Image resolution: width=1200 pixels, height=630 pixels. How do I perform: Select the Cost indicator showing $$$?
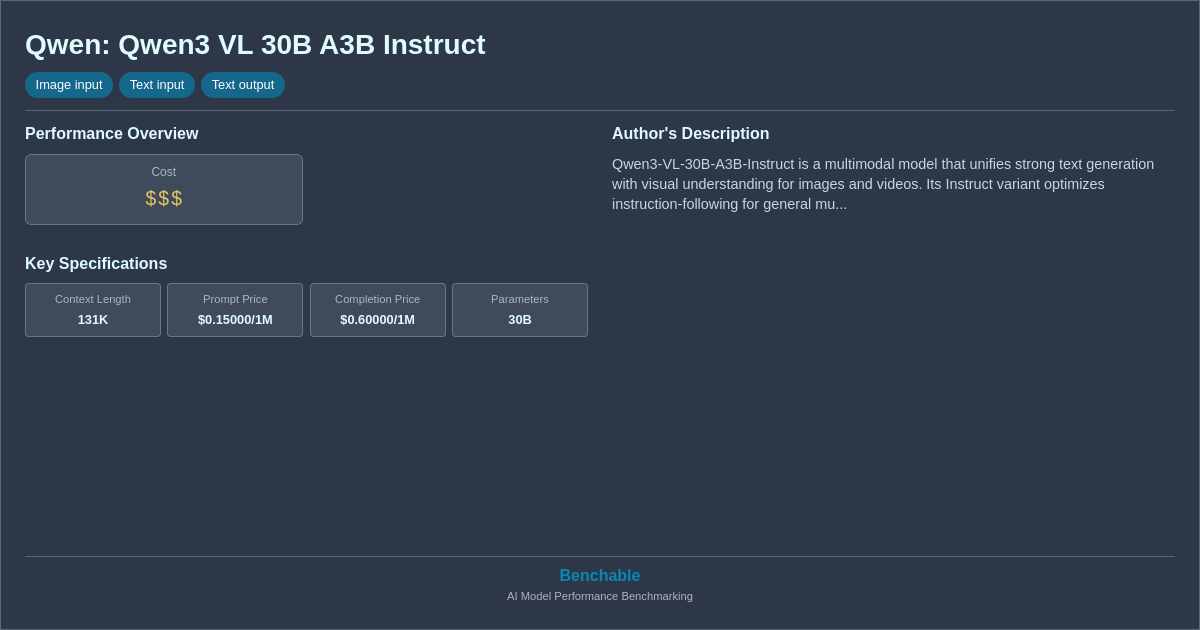pyautogui.click(x=163, y=189)
